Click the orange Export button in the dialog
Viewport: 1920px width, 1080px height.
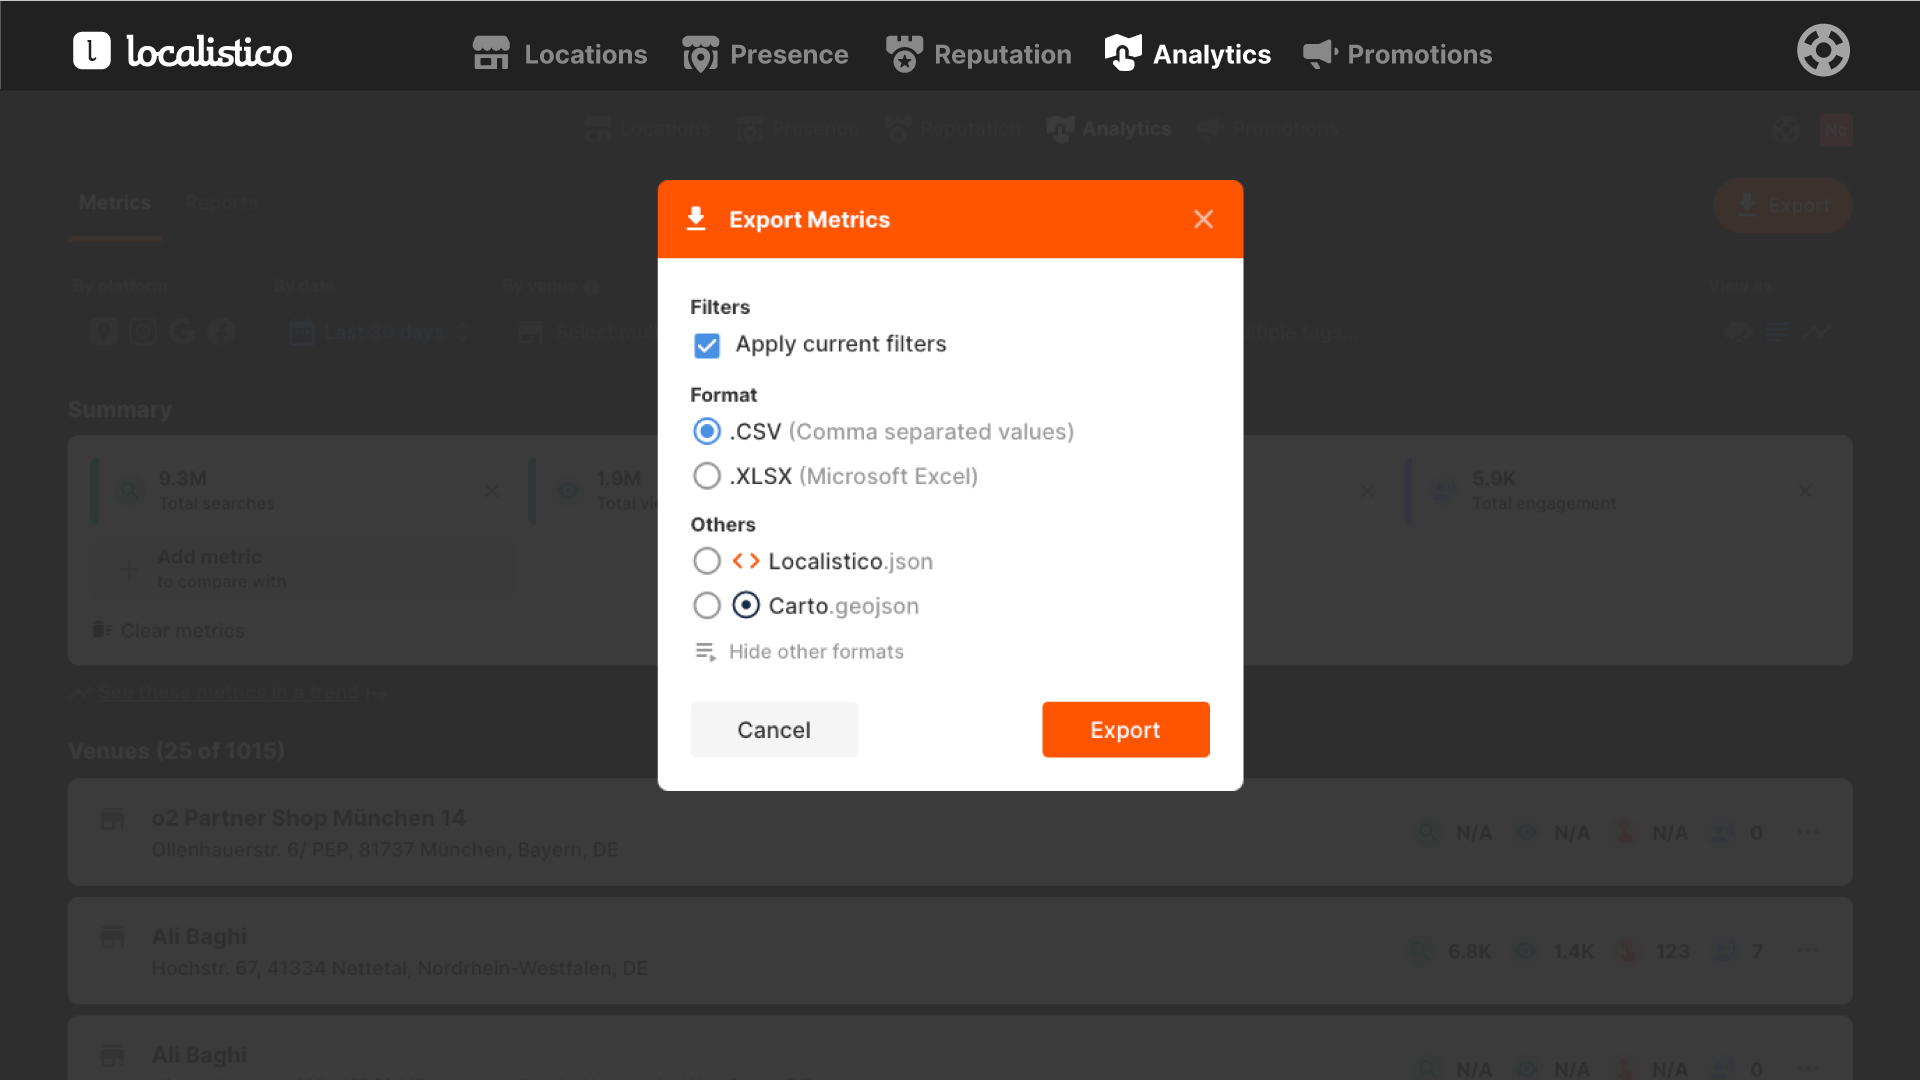click(x=1125, y=730)
